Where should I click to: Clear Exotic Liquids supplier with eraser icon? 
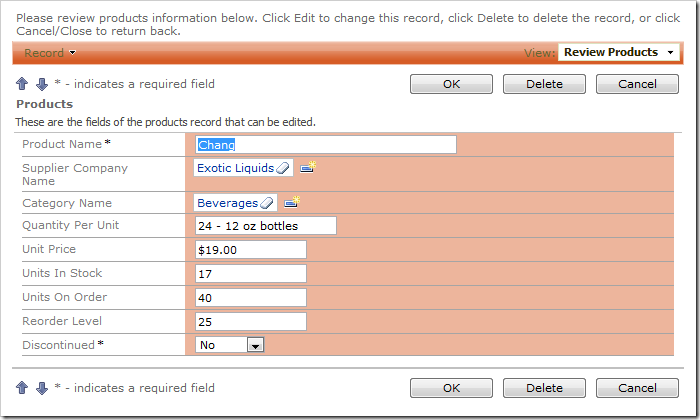tap(283, 168)
